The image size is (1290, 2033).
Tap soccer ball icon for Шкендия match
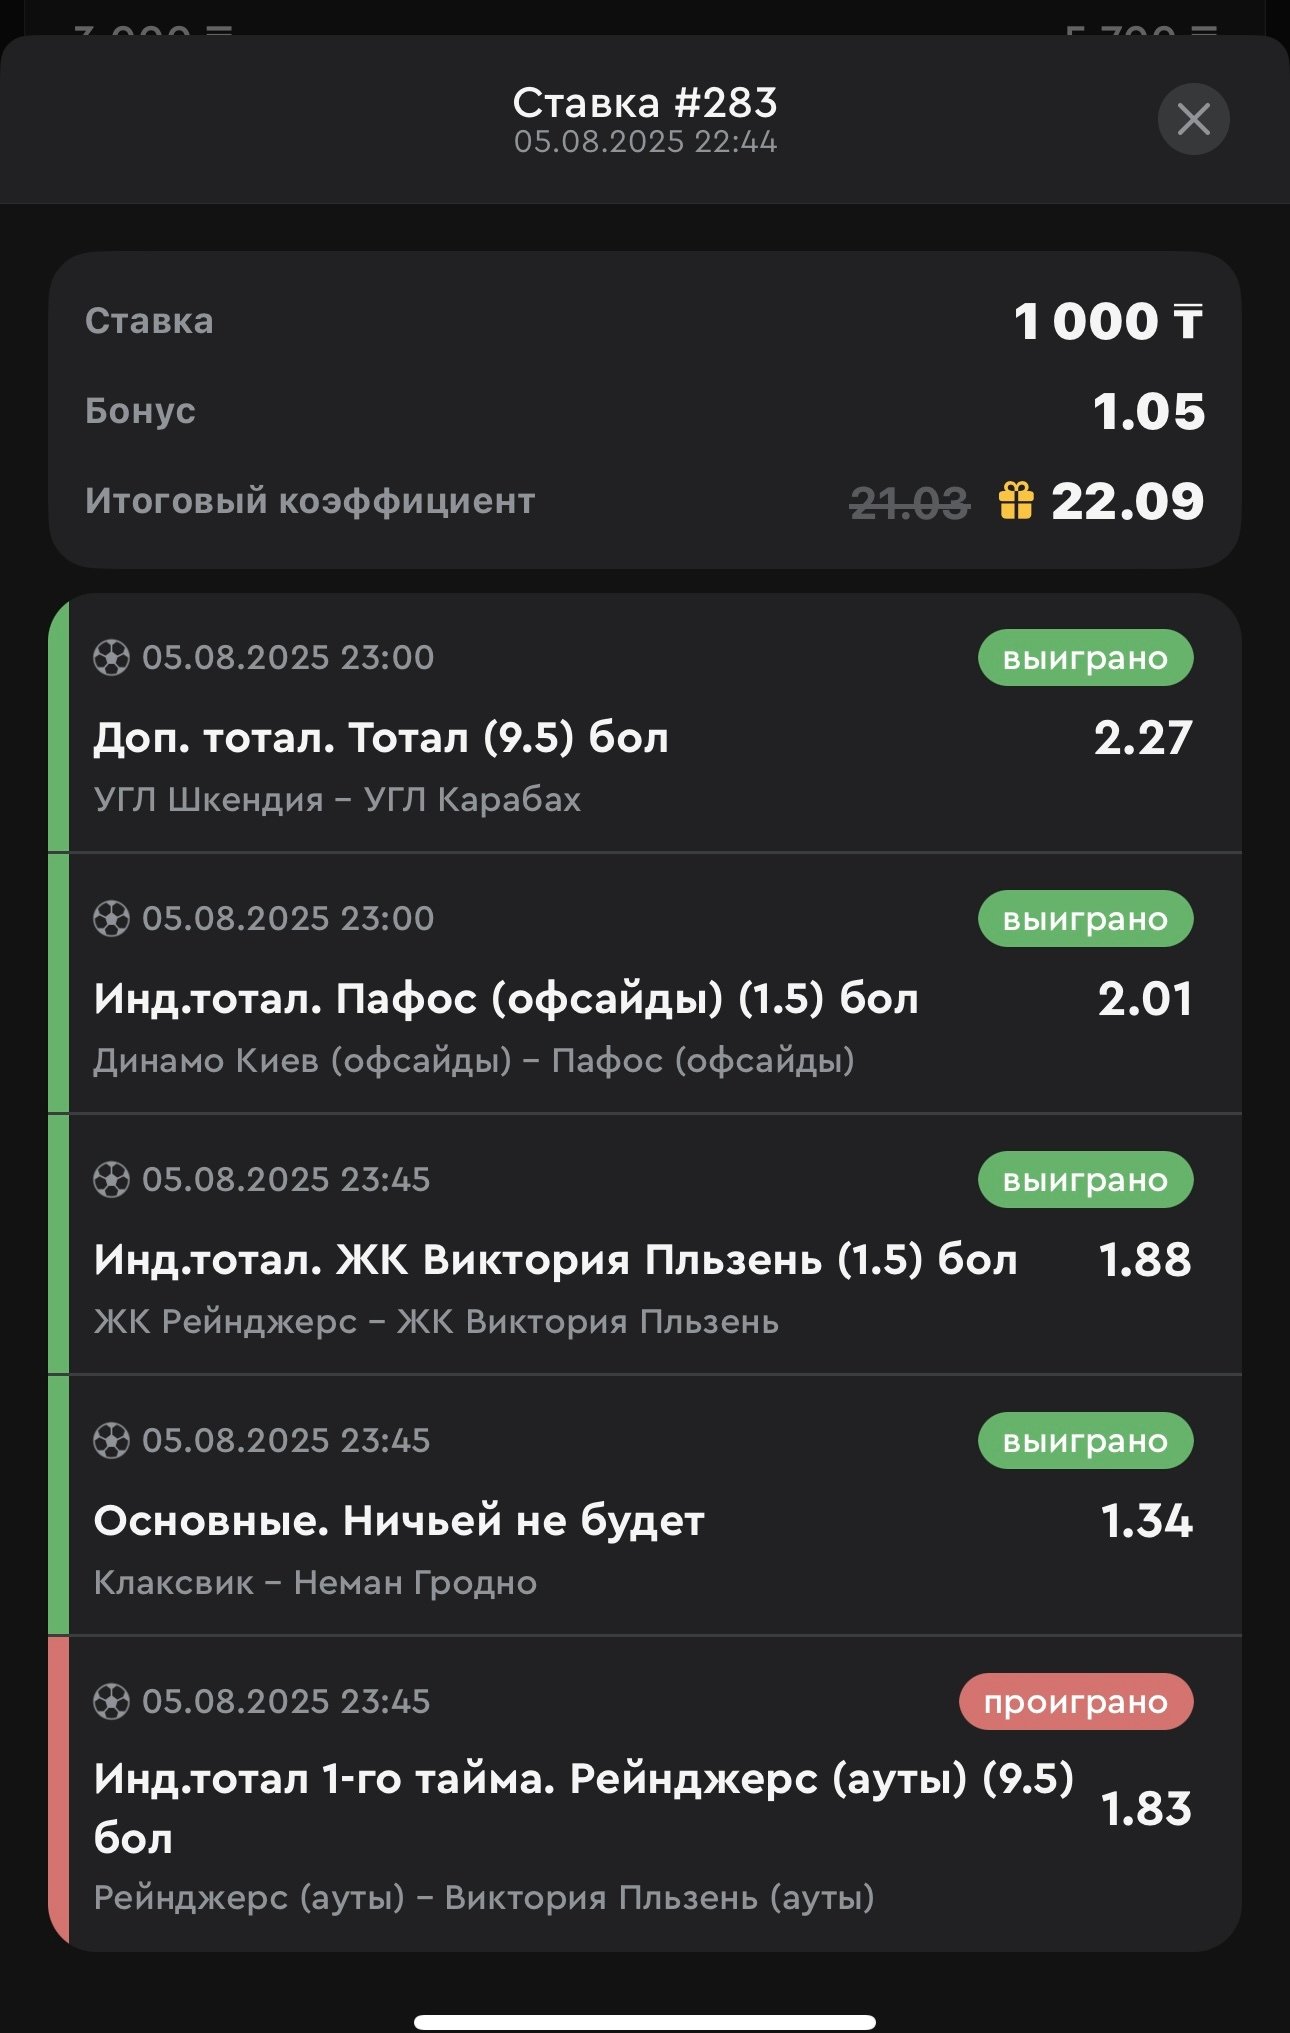[x=111, y=658]
